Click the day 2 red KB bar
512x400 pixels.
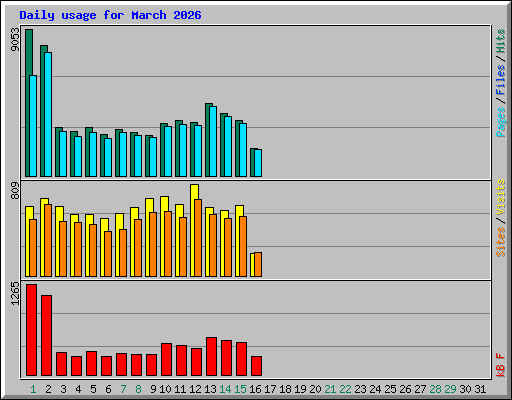[x=46, y=335]
